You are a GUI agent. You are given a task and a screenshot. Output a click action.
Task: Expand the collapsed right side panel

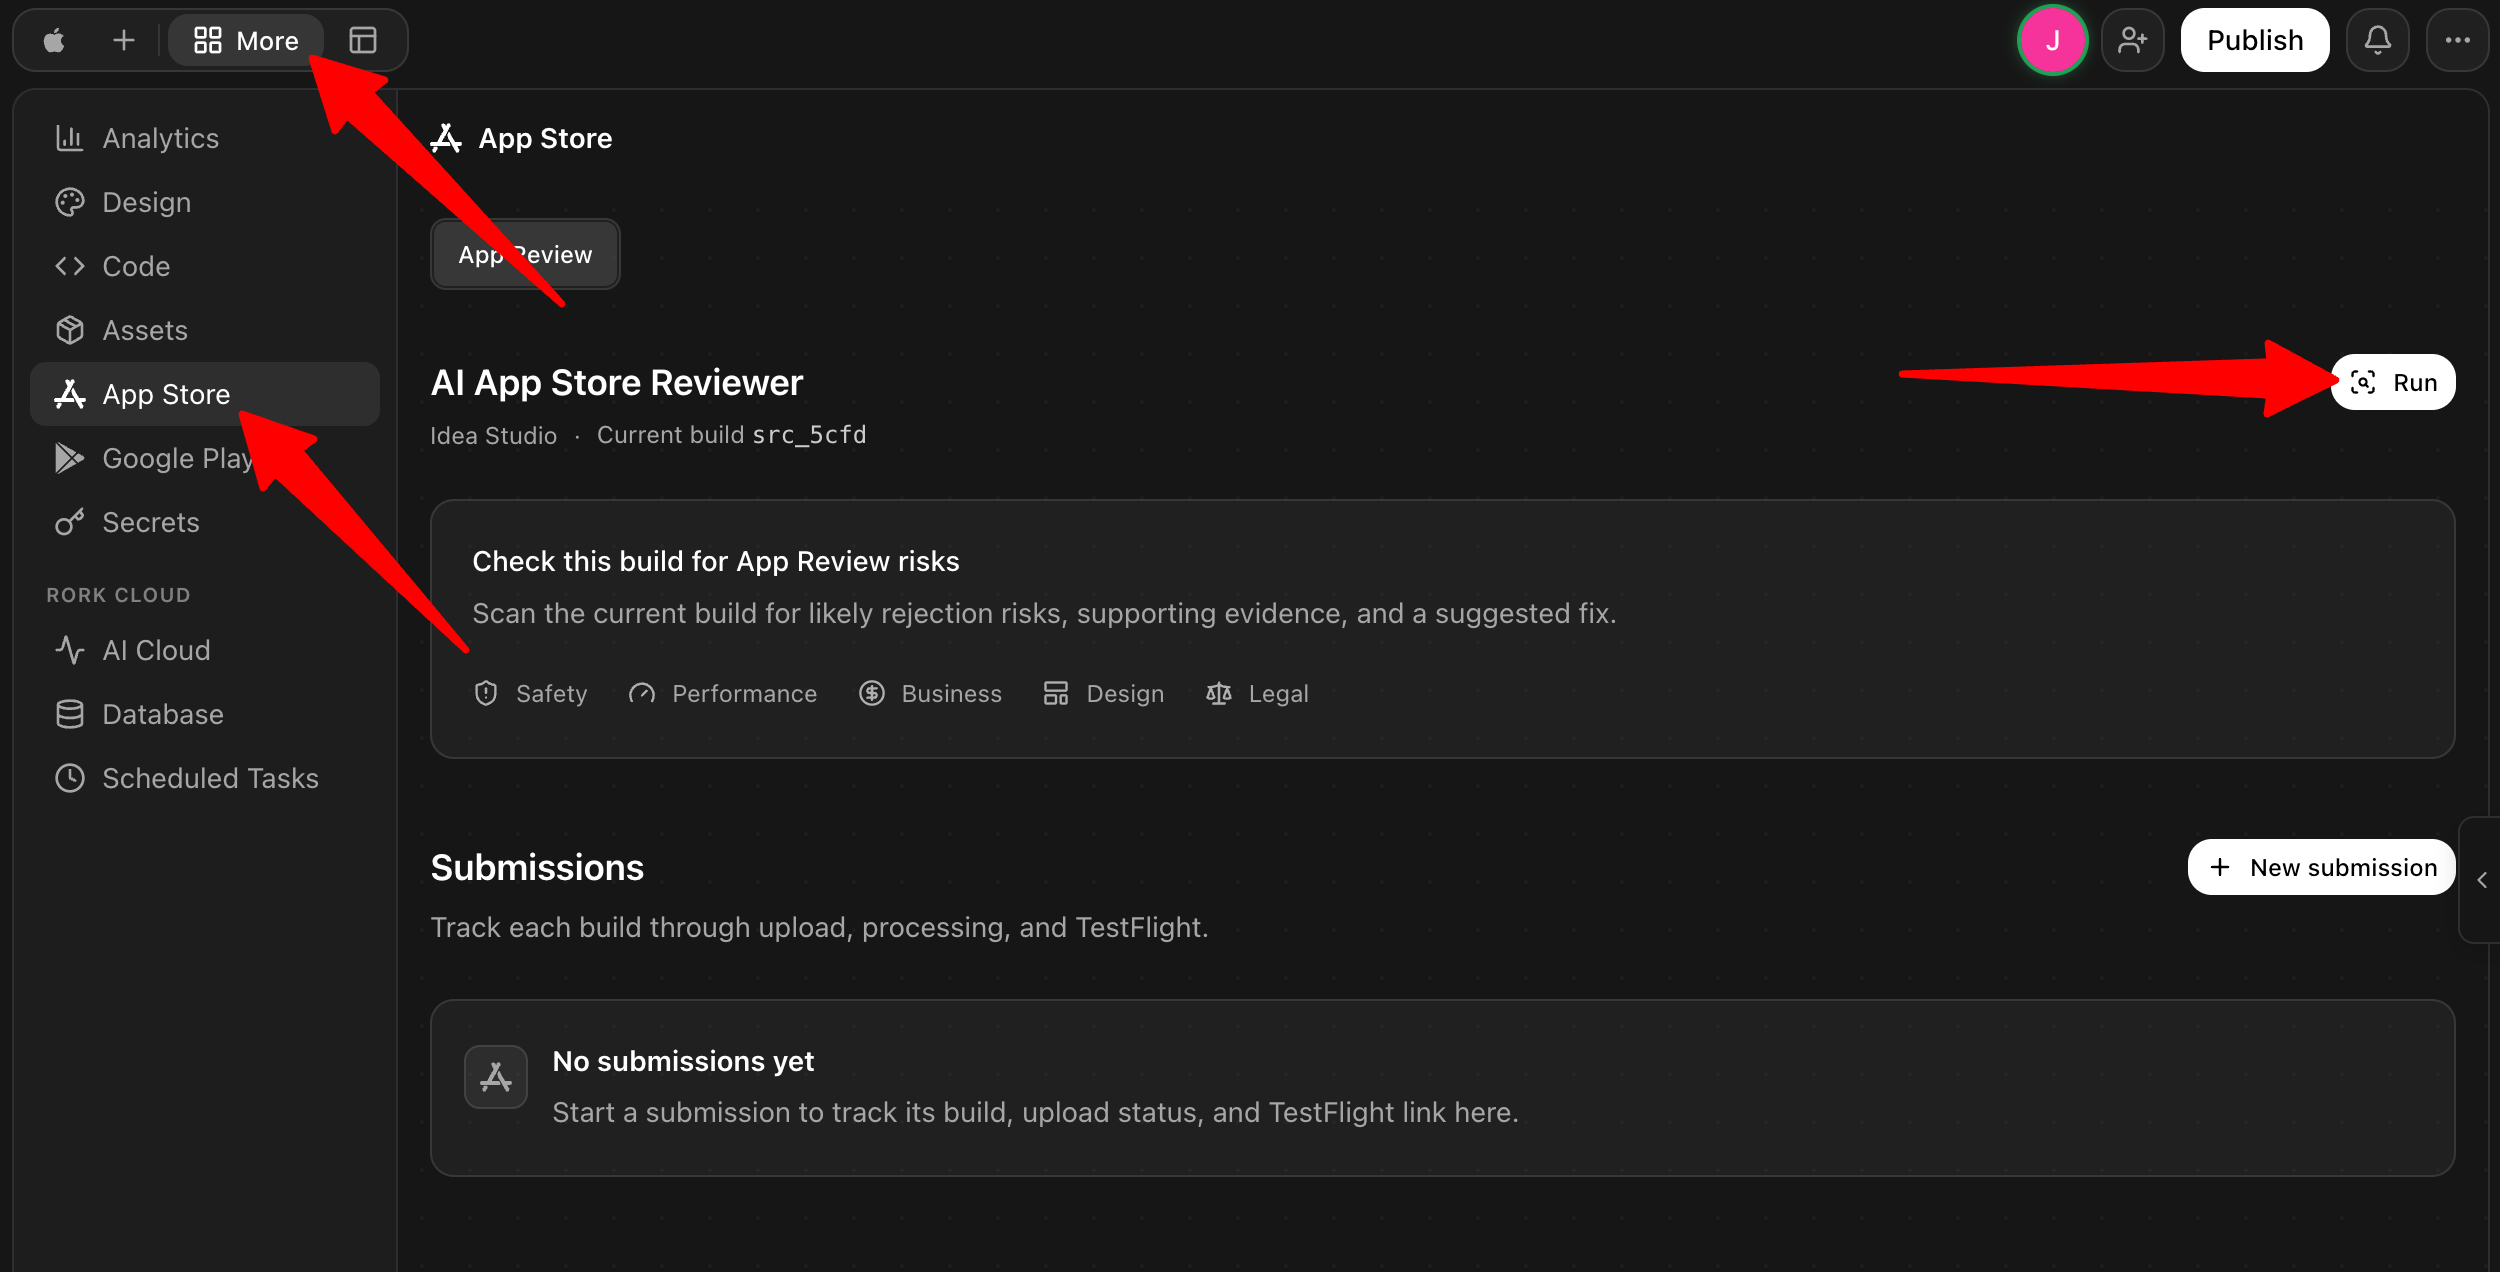coord(2482,880)
